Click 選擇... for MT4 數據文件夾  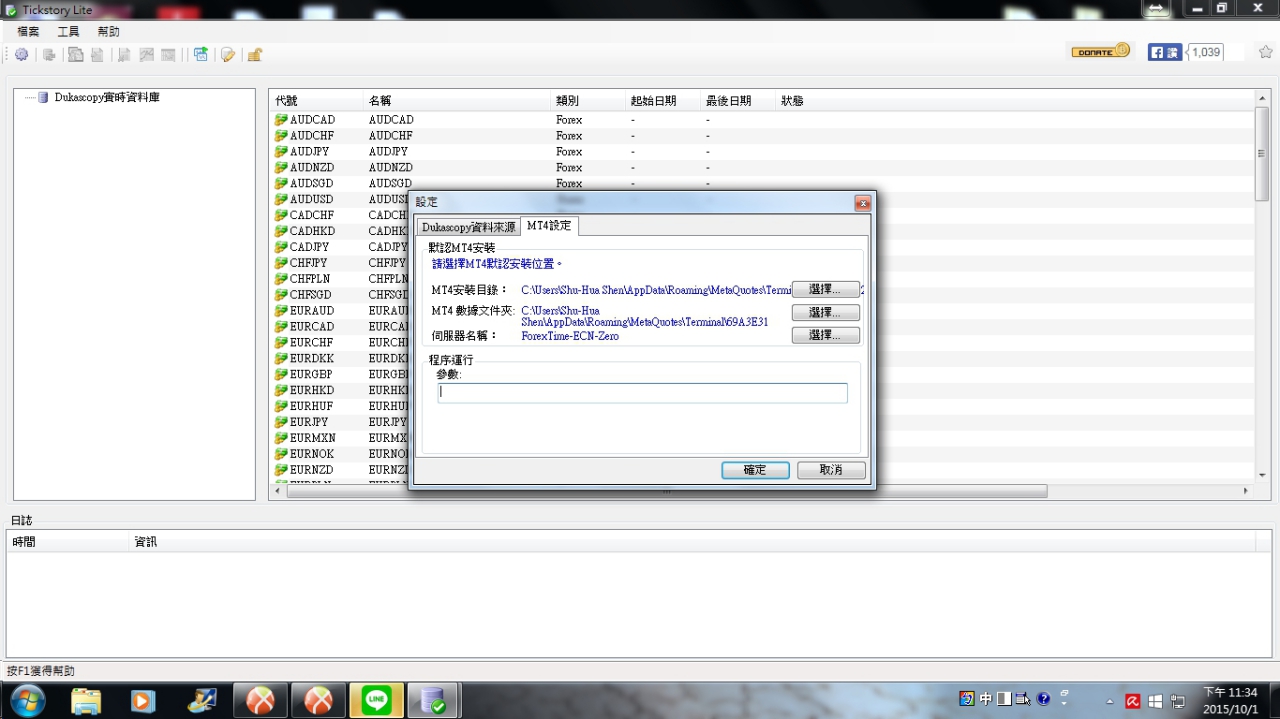(x=826, y=312)
